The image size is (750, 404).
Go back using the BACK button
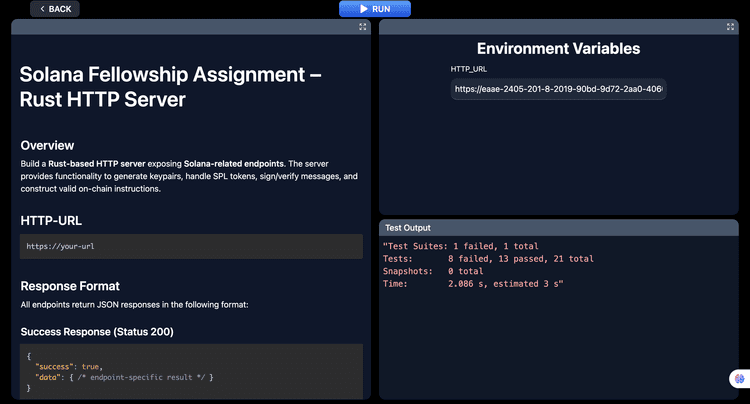pyautogui.click(x=55, y=9)
